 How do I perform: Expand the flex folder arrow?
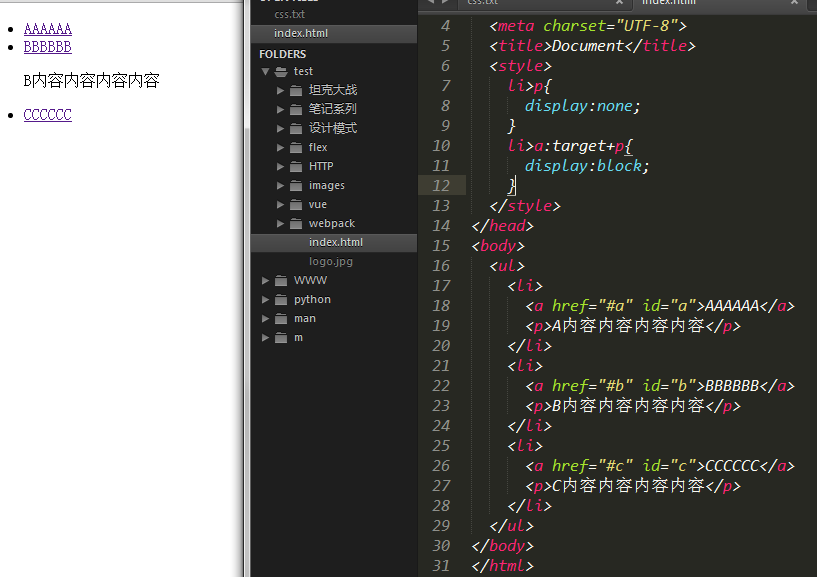[x=280, y=148]
